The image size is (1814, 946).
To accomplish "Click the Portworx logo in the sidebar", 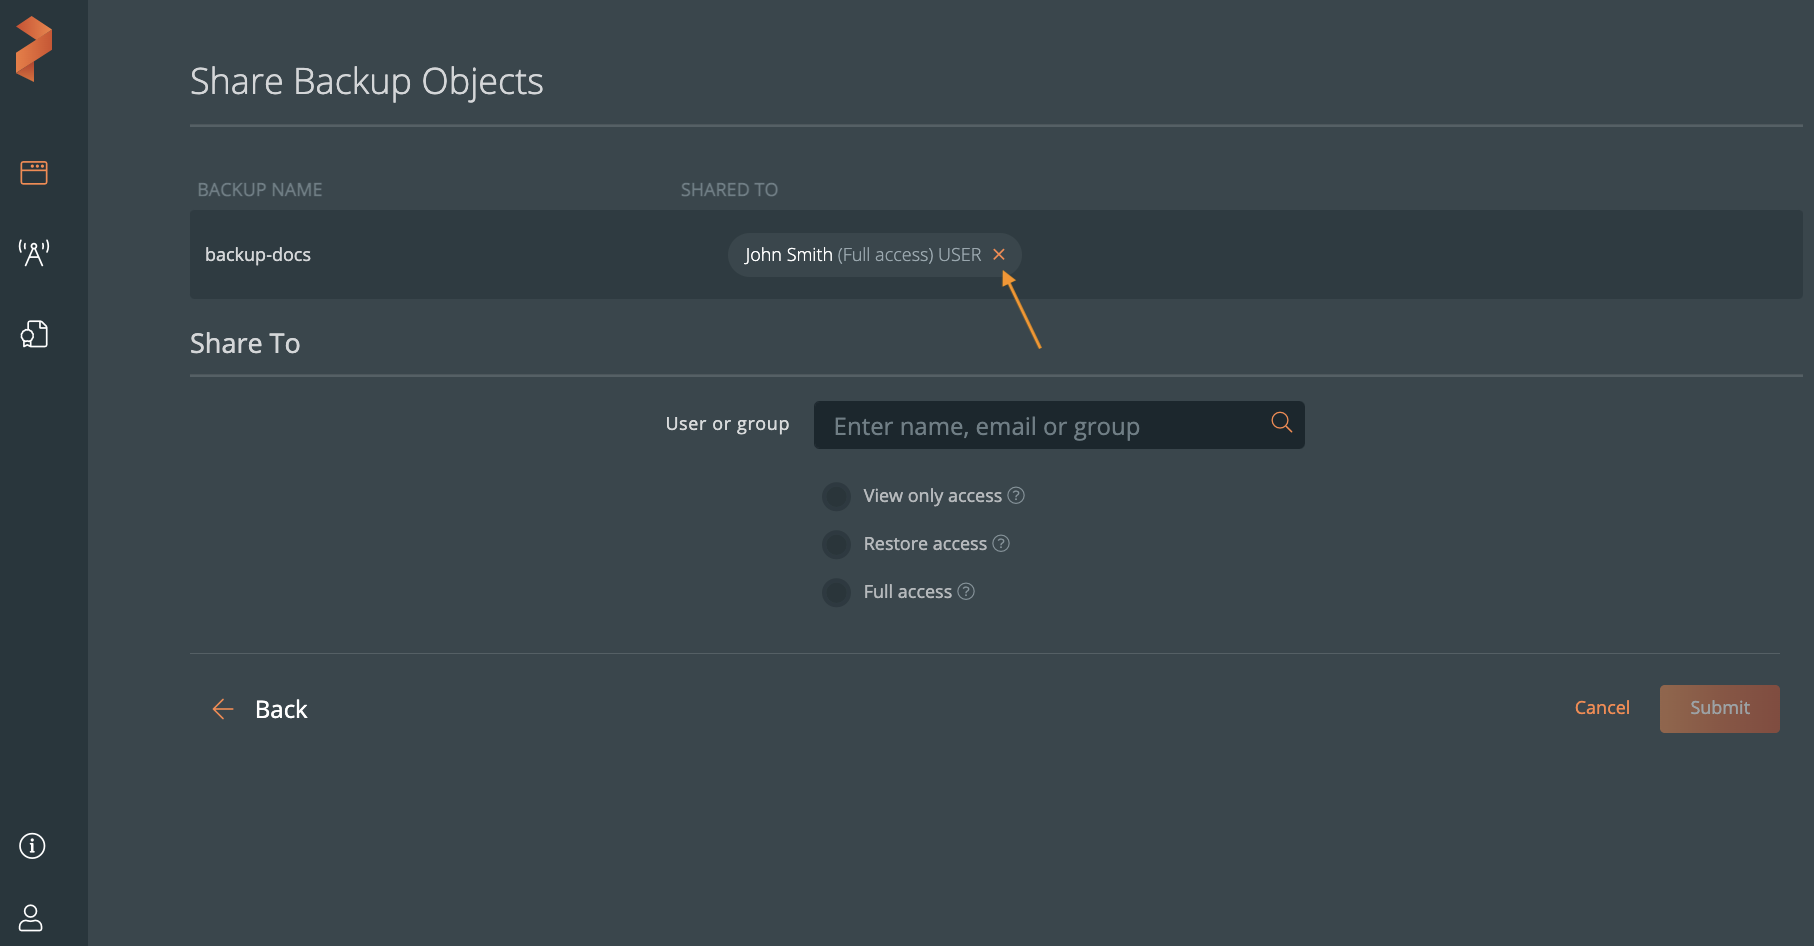I will (x=34, y=49).
